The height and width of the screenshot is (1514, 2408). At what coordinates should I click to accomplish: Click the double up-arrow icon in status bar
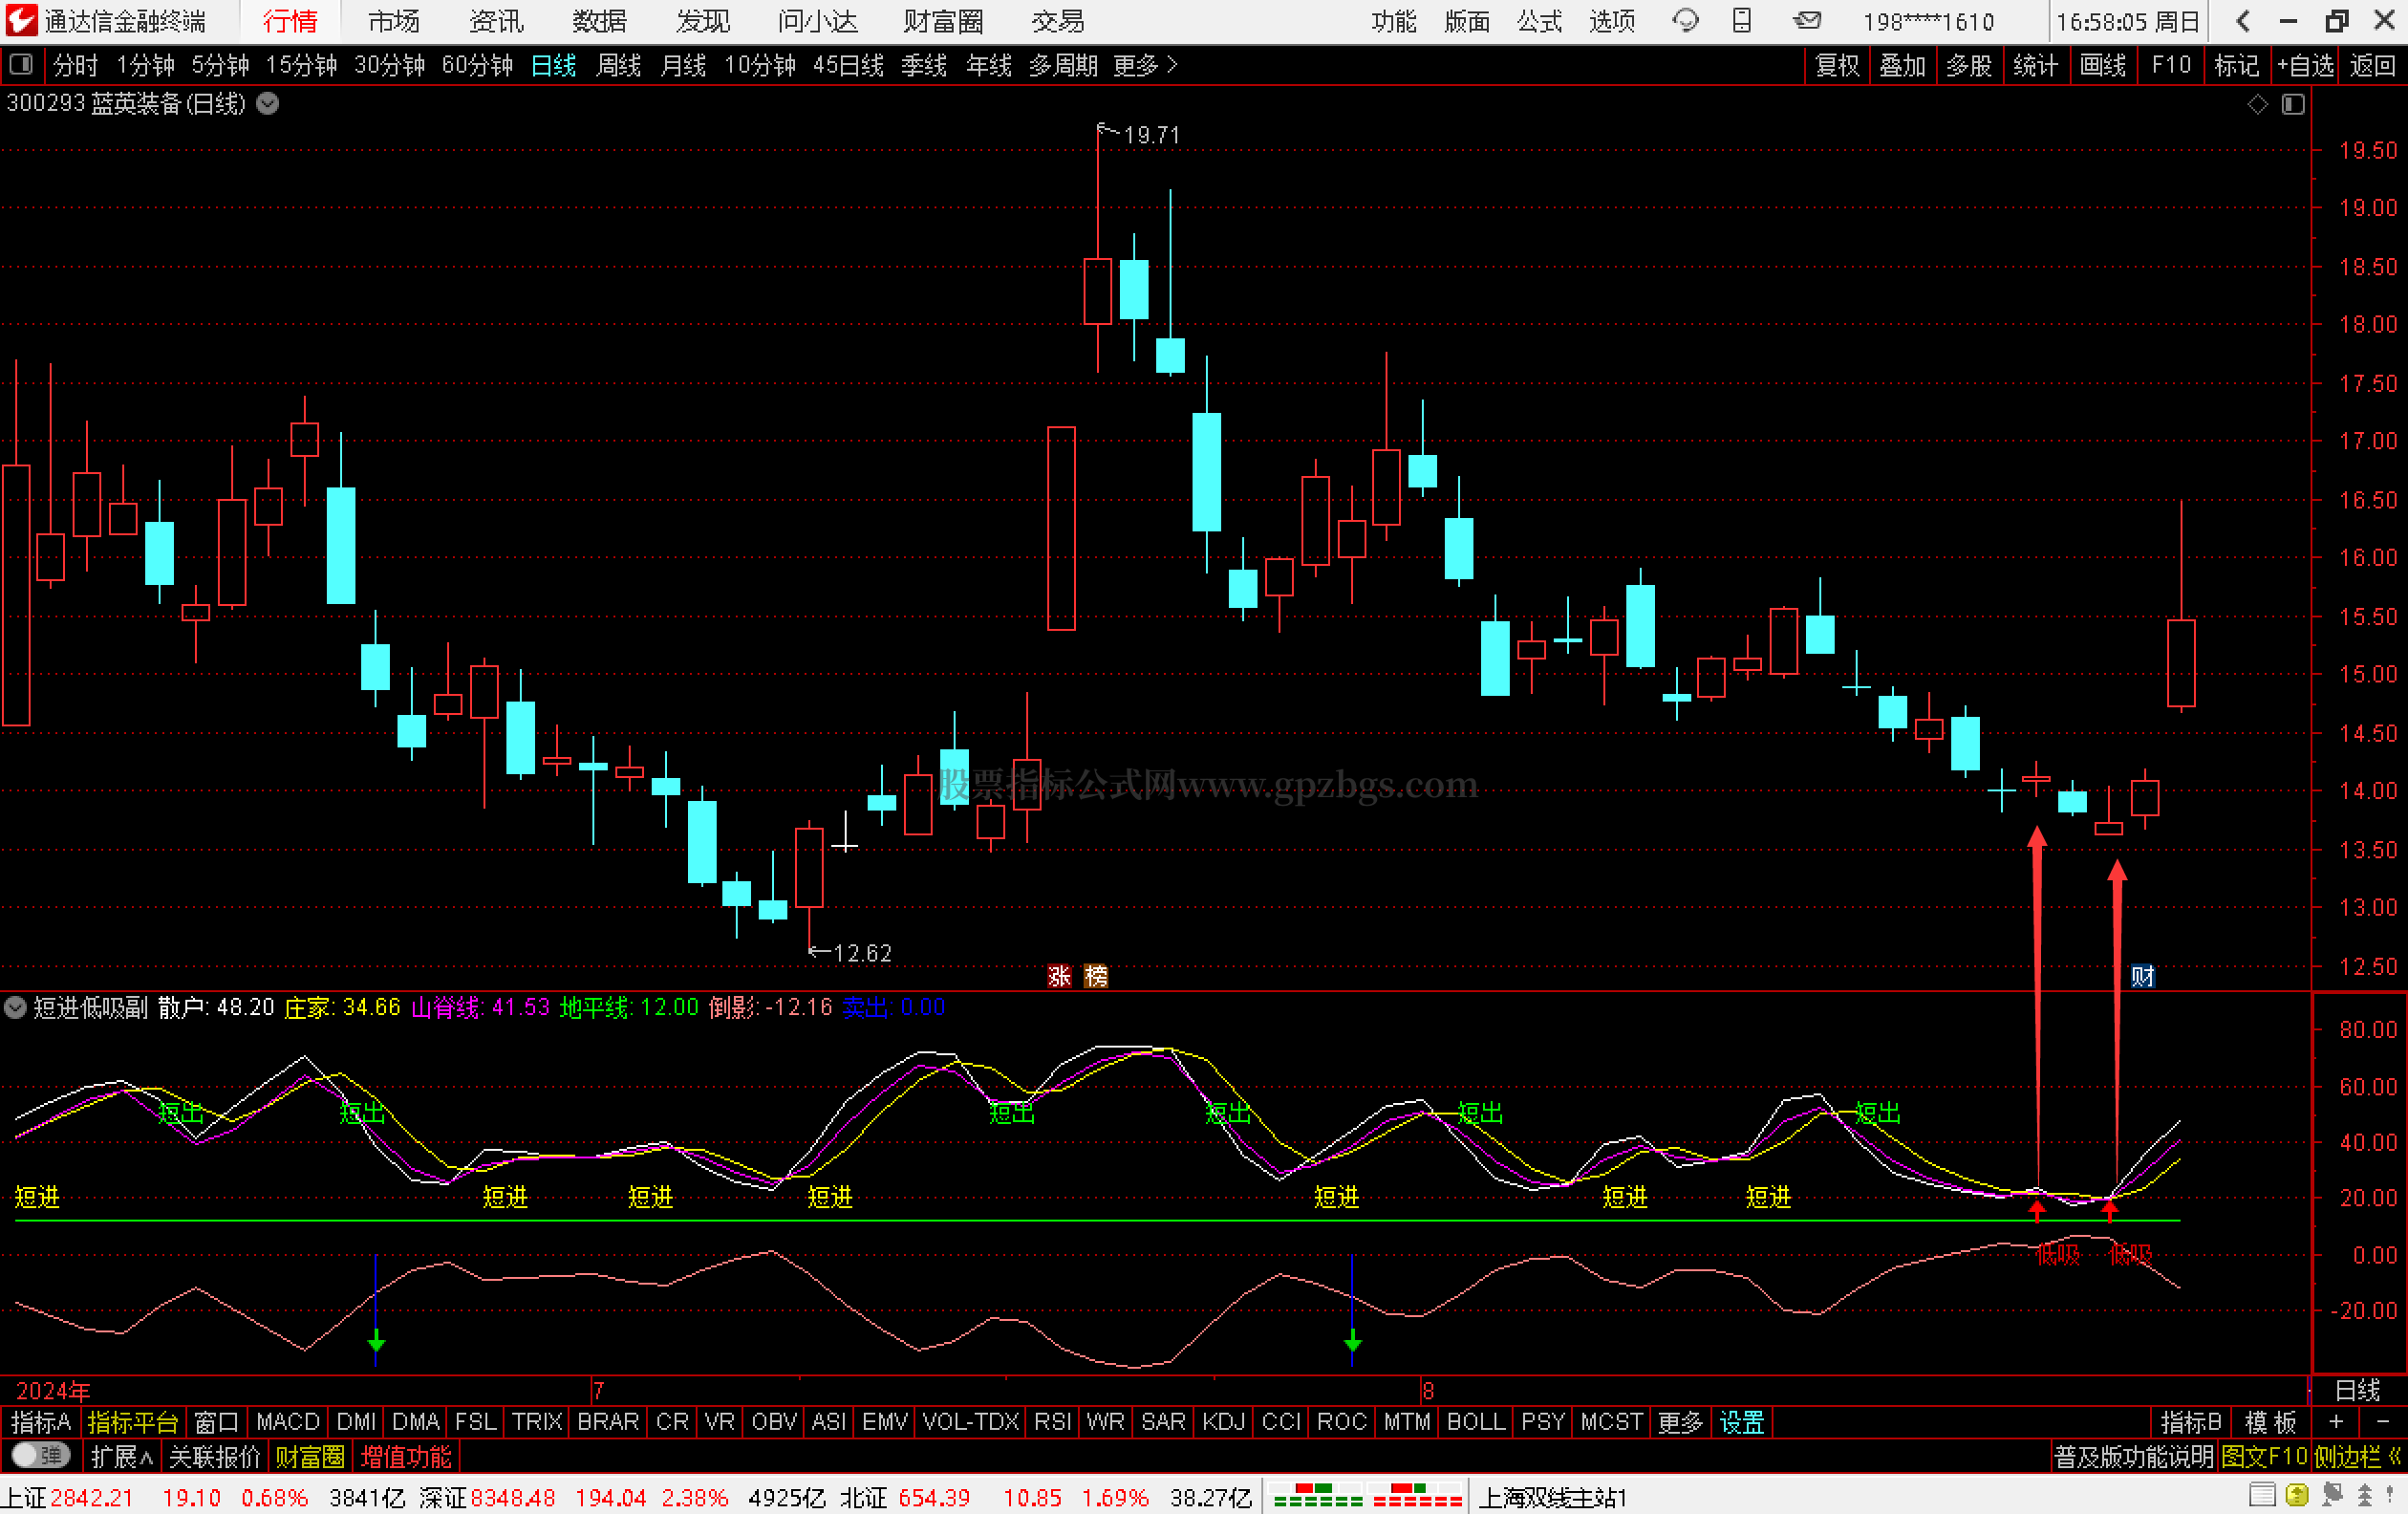pos(2365,1496)
